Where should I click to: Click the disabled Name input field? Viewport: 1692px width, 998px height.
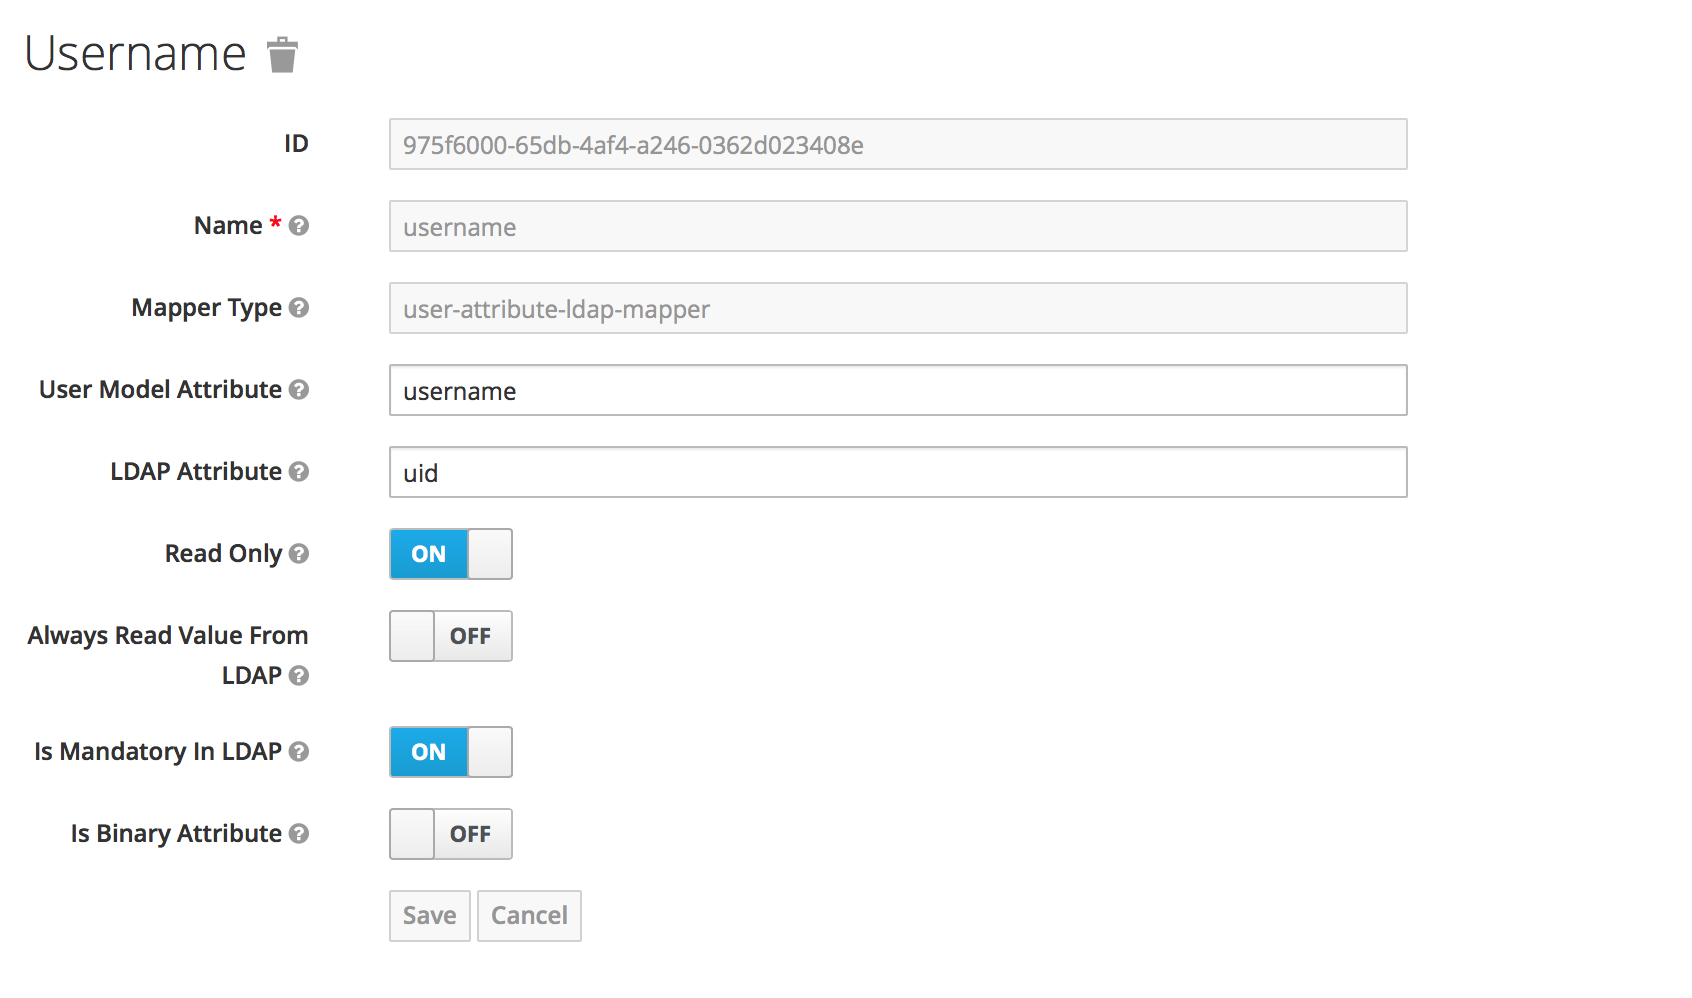click(897, 226)
